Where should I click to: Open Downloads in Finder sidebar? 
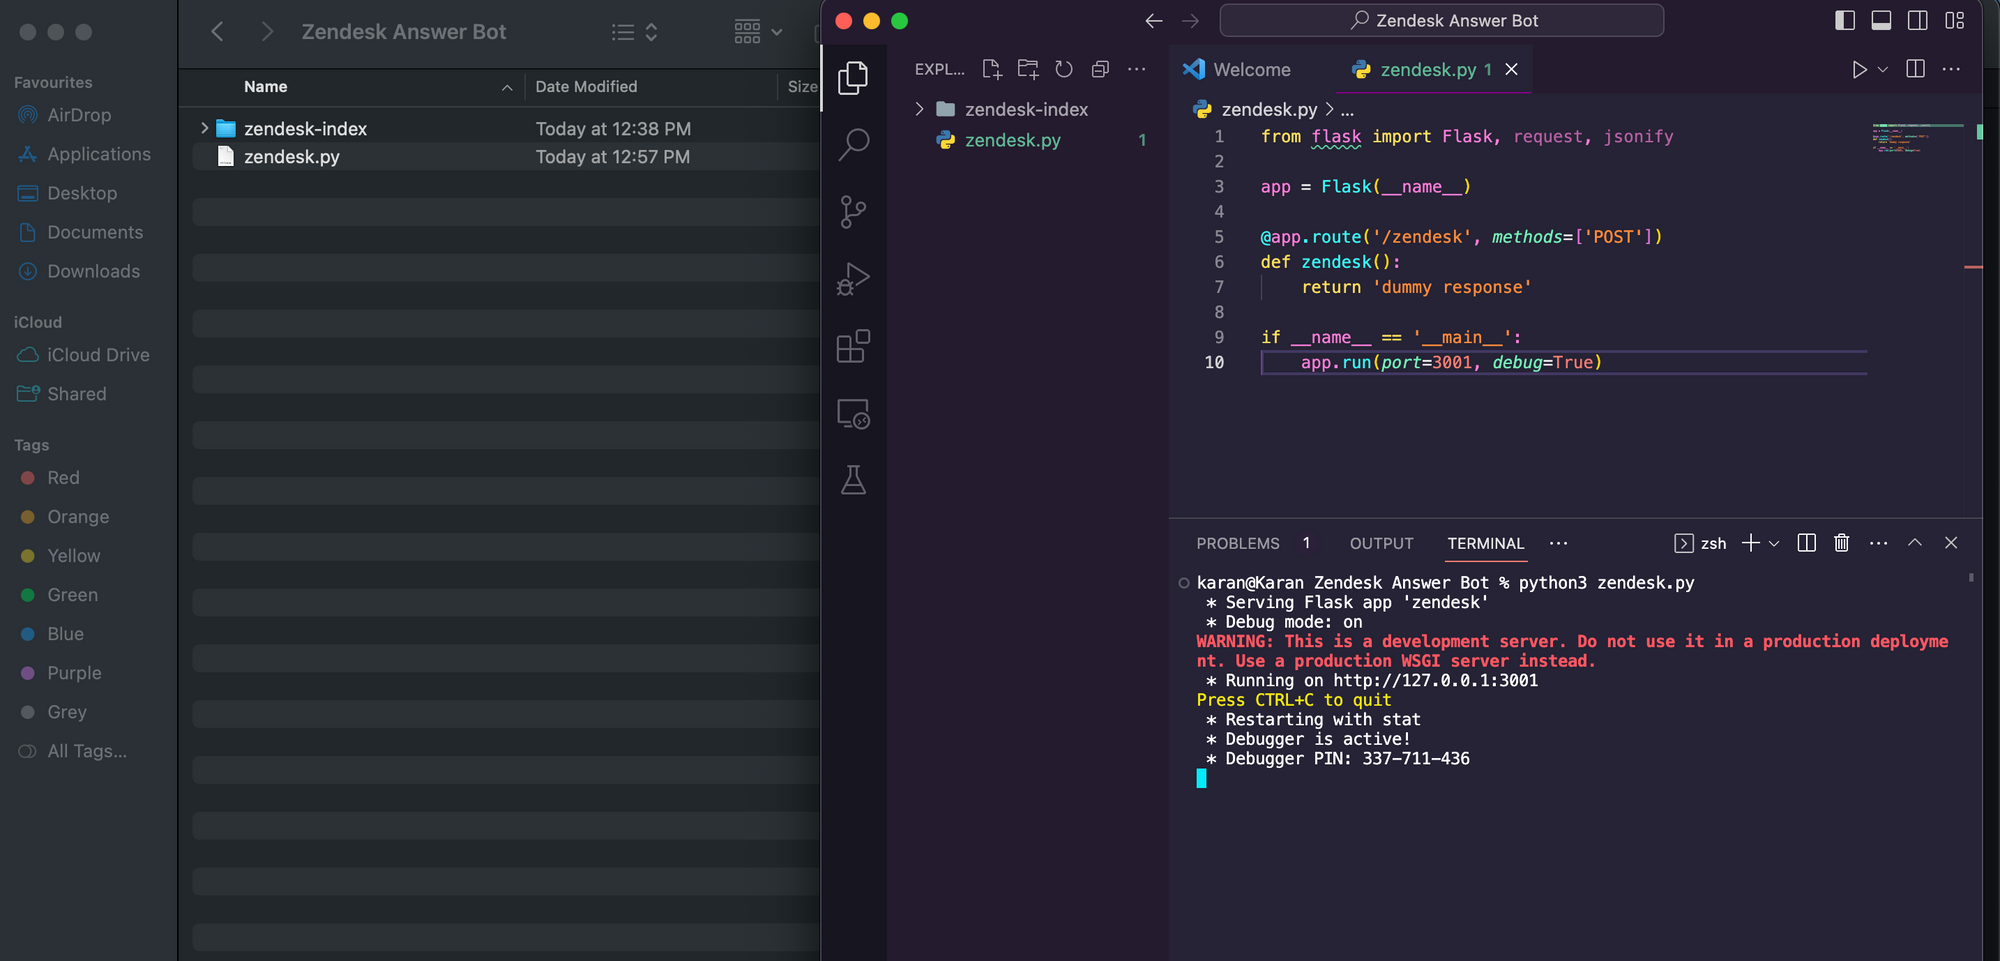[x=93, y=271]
